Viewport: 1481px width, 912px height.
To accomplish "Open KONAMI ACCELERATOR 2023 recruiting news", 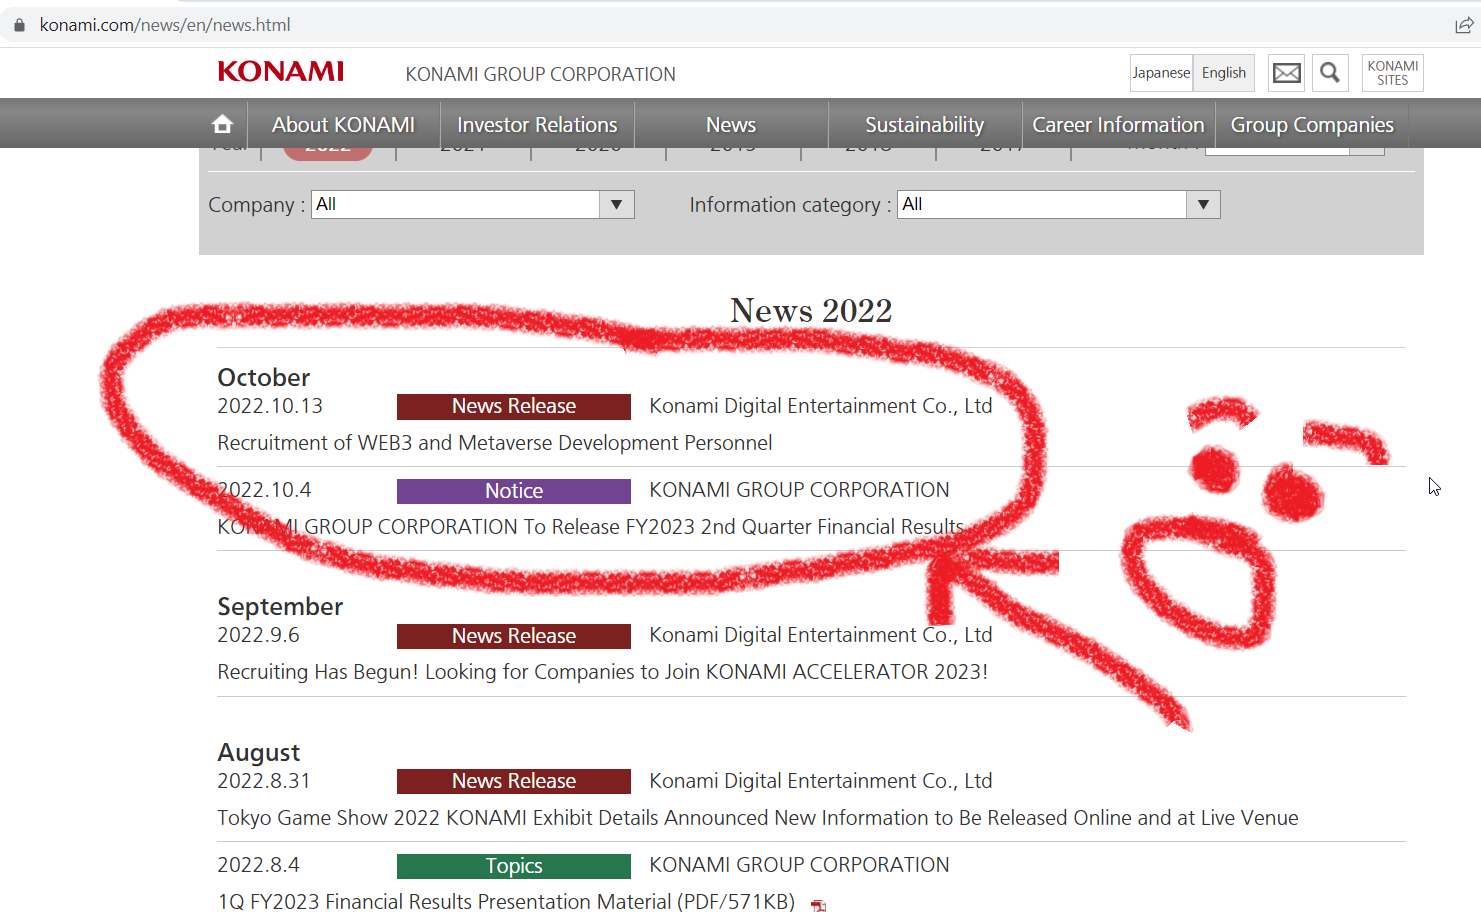I will pyautogui.click(x=603, y=672).
